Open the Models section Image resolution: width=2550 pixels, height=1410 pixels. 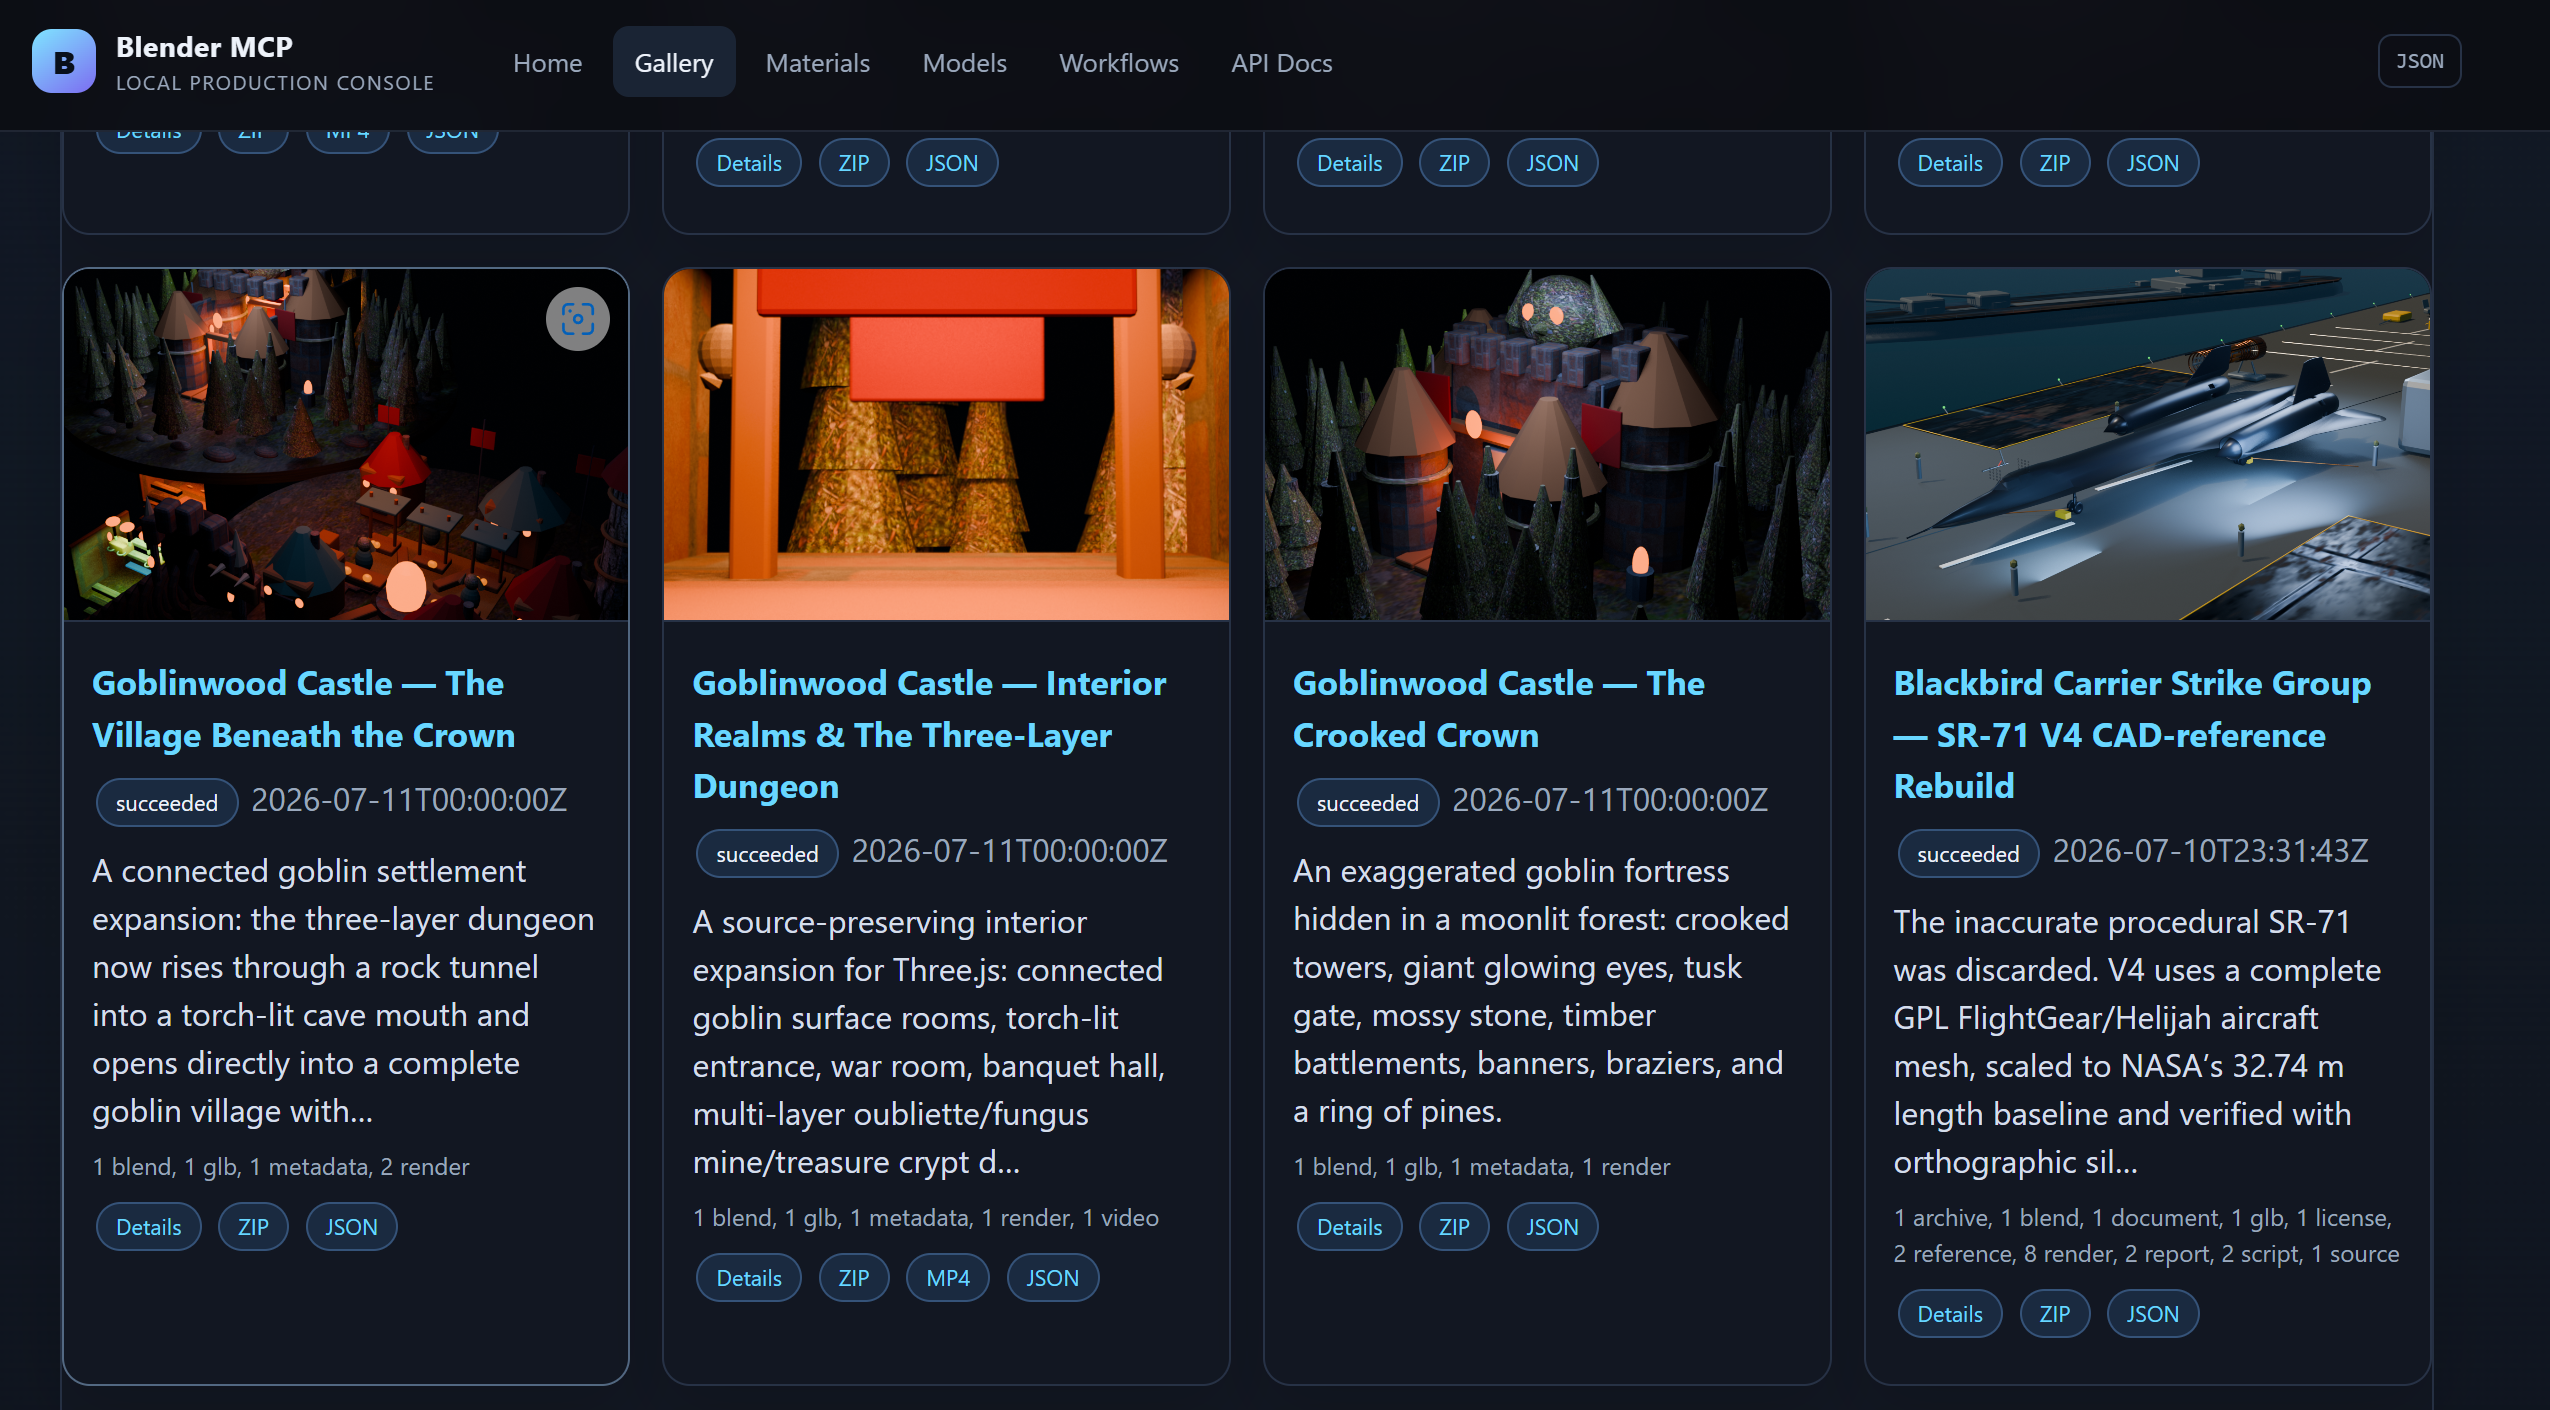tap(964, 62)
